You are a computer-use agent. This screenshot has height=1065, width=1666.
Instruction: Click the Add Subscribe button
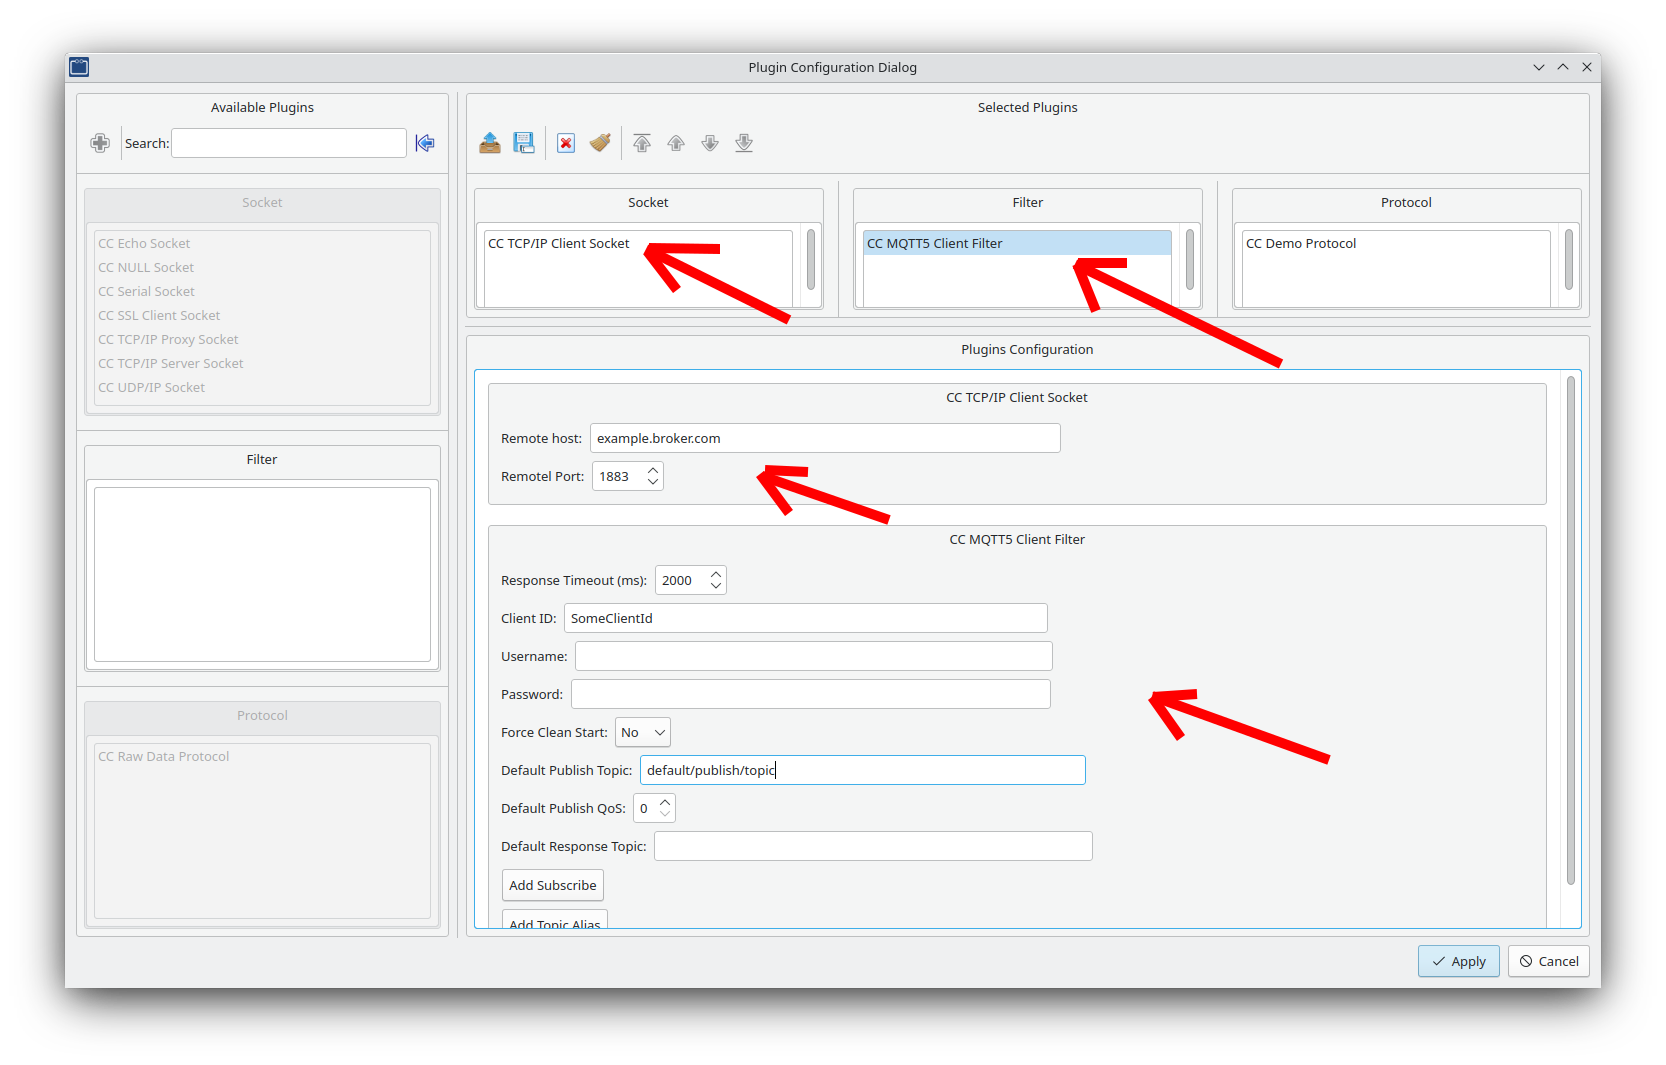(x=552, y=885)
